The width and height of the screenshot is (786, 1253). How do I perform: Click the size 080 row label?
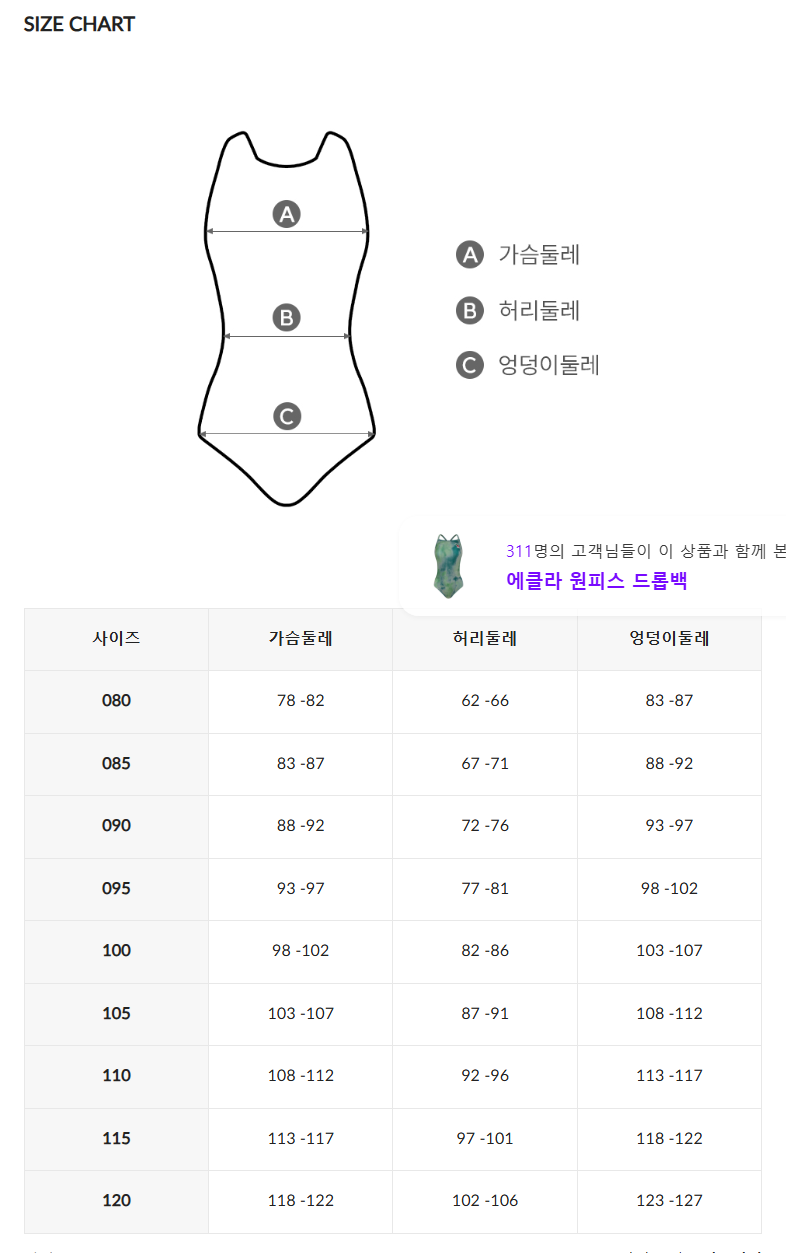[x=116, y=701]
